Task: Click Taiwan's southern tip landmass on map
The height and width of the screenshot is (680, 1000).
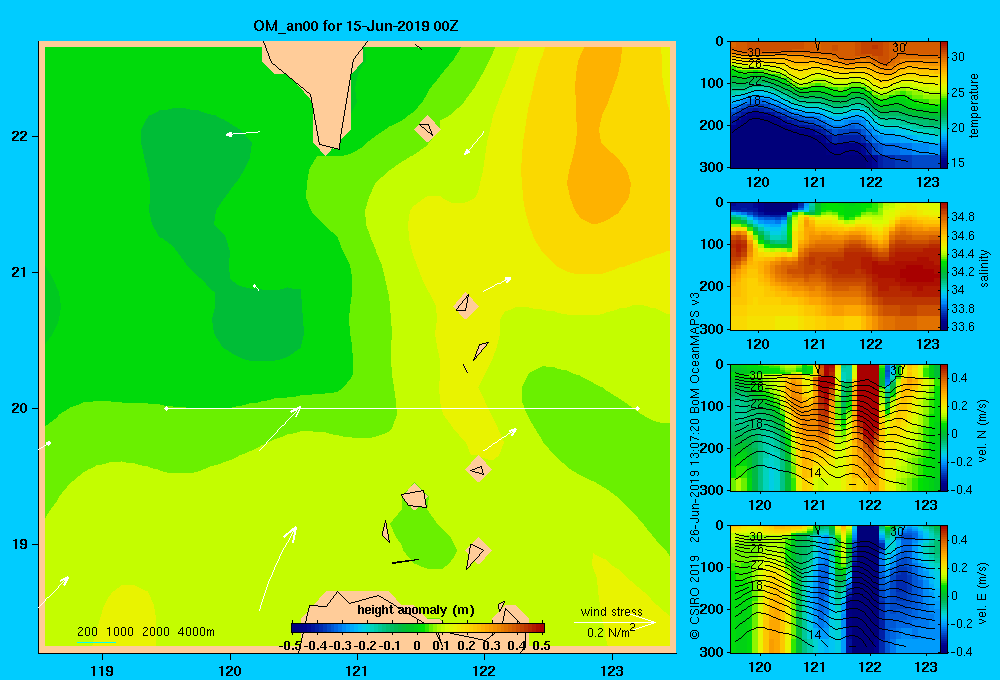Action: pyautogui.click(x=321, y=89)
